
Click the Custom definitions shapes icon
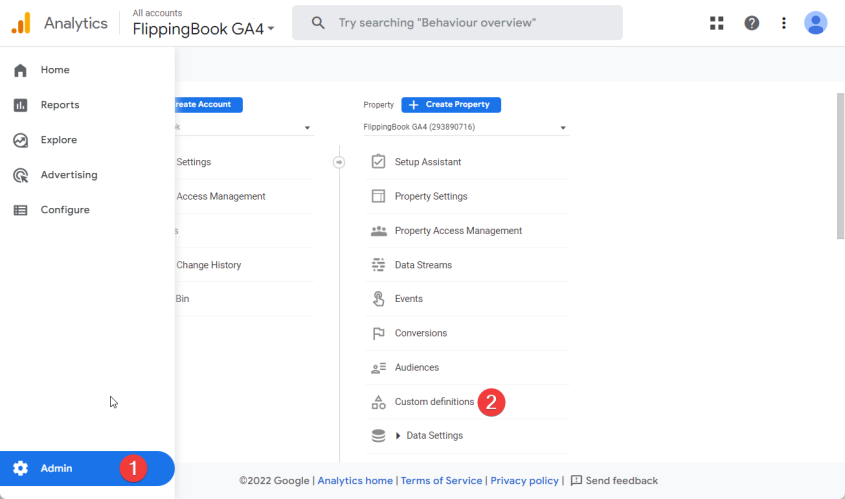(378, 402)
